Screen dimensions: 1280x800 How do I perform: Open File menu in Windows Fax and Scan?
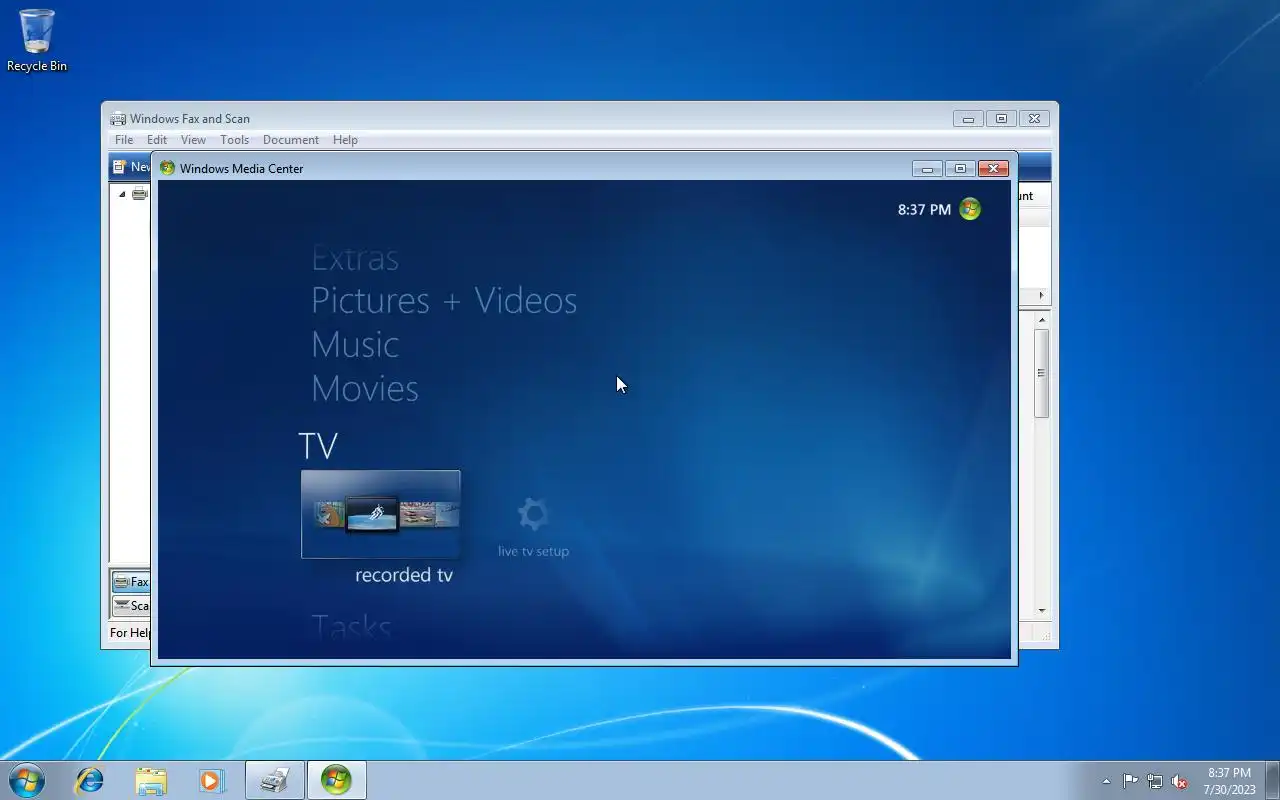(x=124, y=140)
